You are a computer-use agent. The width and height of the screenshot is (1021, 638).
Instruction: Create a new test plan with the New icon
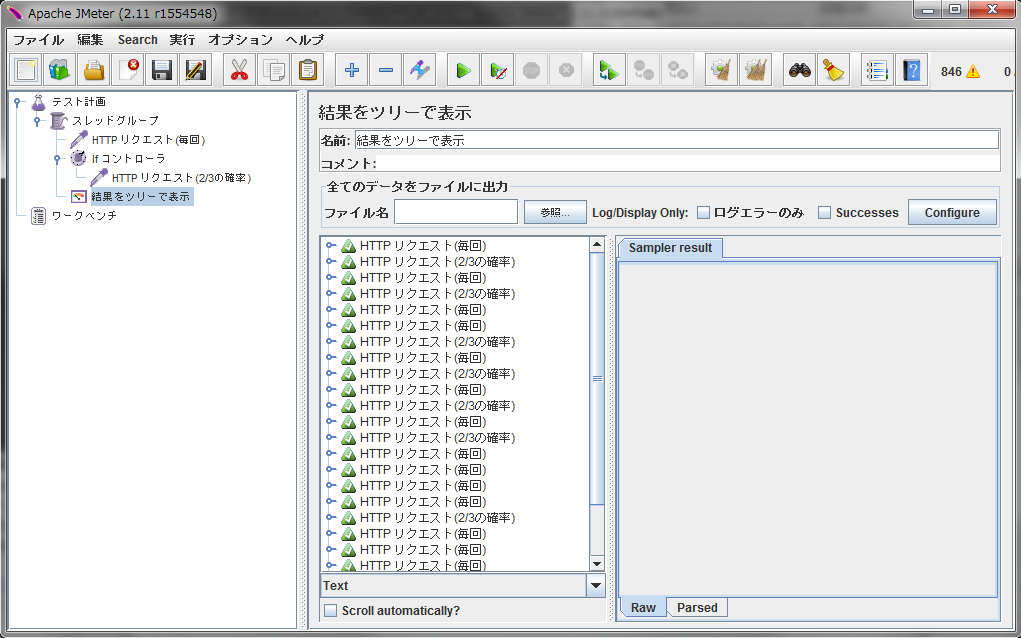[x=26, y=70]
